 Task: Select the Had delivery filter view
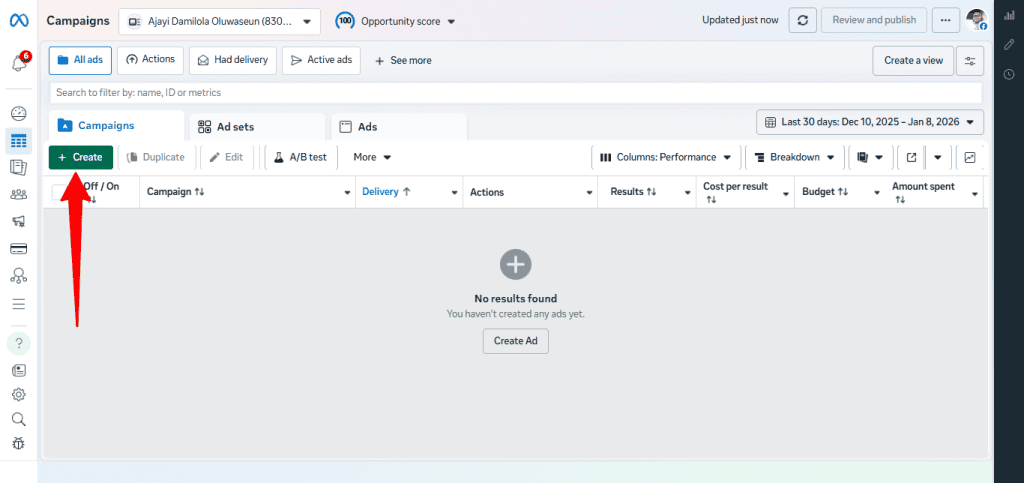click(x=233, y=60)
